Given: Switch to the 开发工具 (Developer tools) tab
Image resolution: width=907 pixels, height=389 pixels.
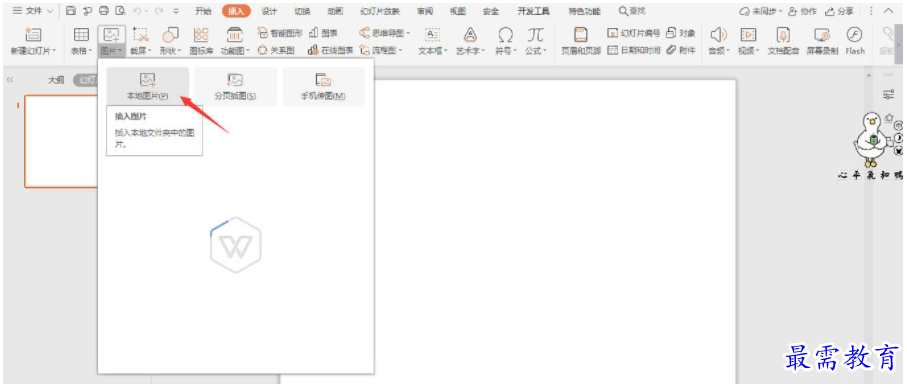Looking at the screenshot, I should tap(533, 11).
